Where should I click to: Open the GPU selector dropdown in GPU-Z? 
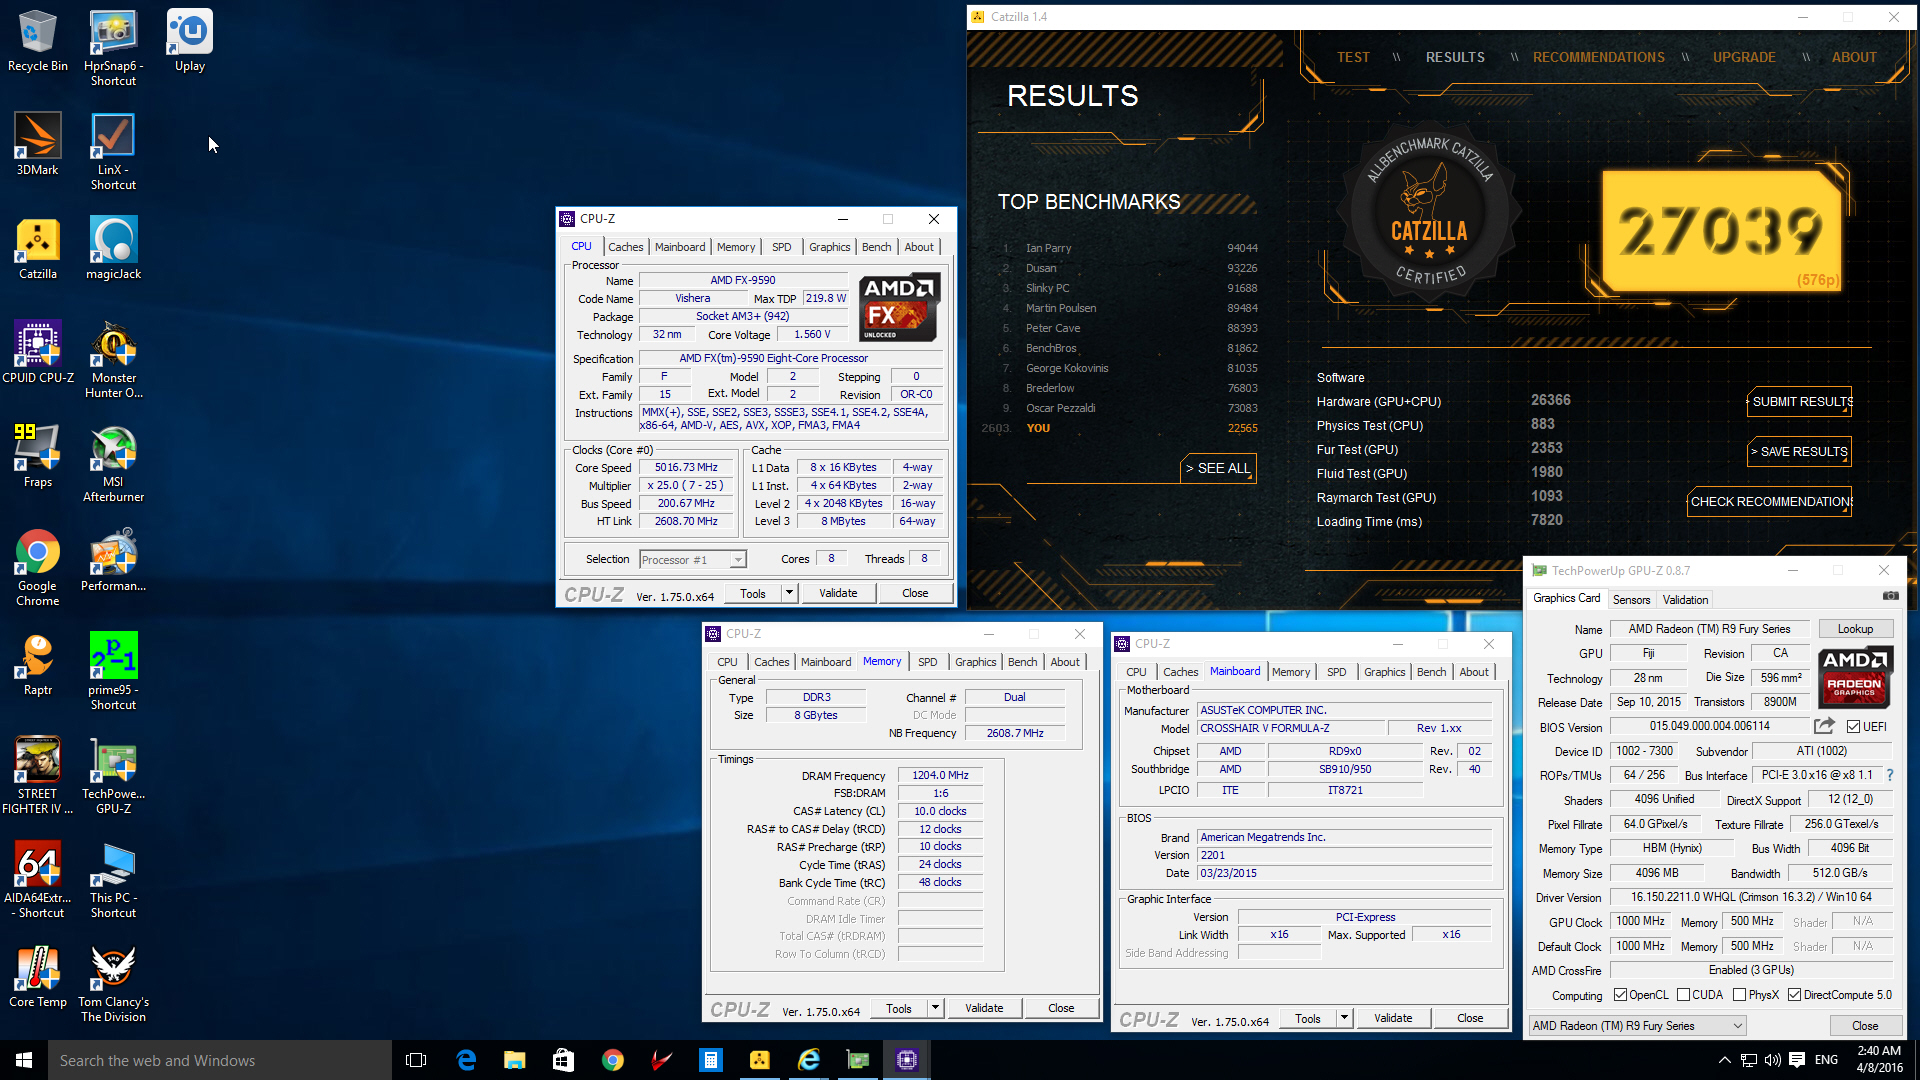[1637, 1026]
